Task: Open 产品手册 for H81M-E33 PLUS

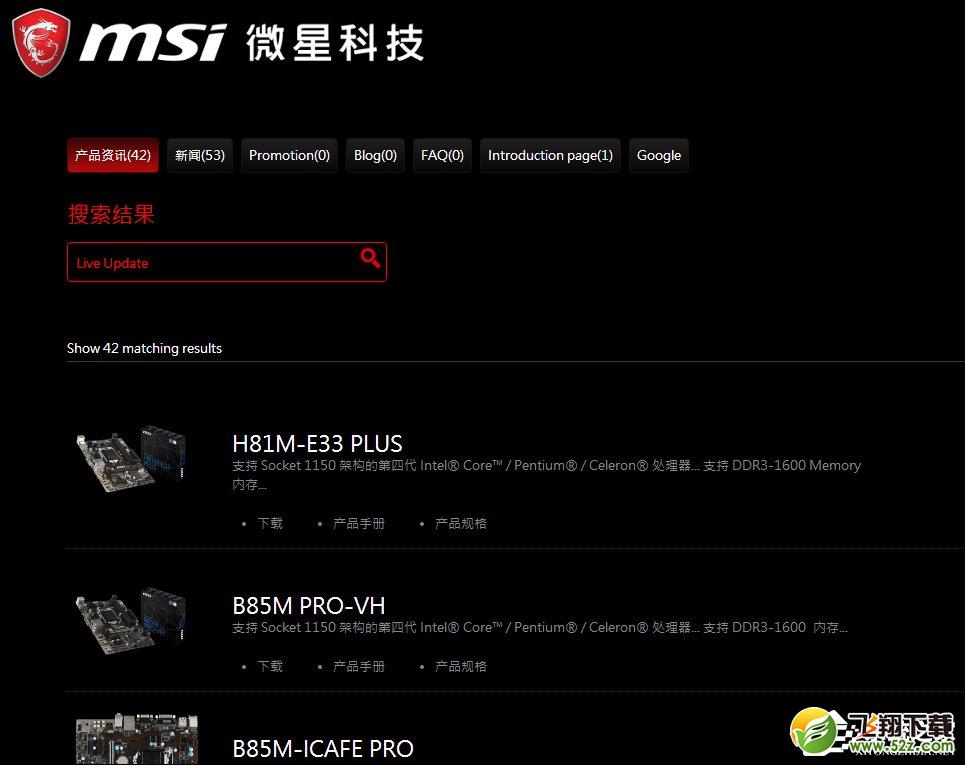Action: (x=359, y=523)
